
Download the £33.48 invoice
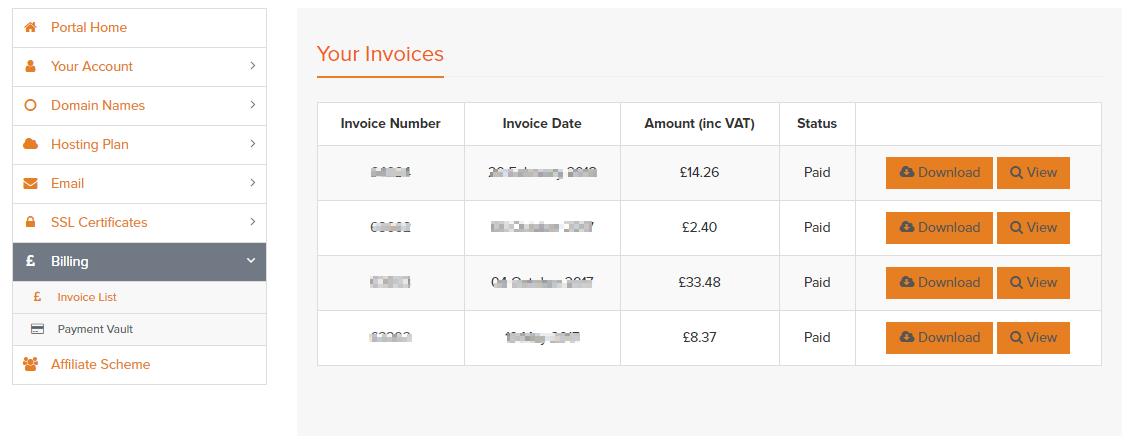tap(939, 282)
